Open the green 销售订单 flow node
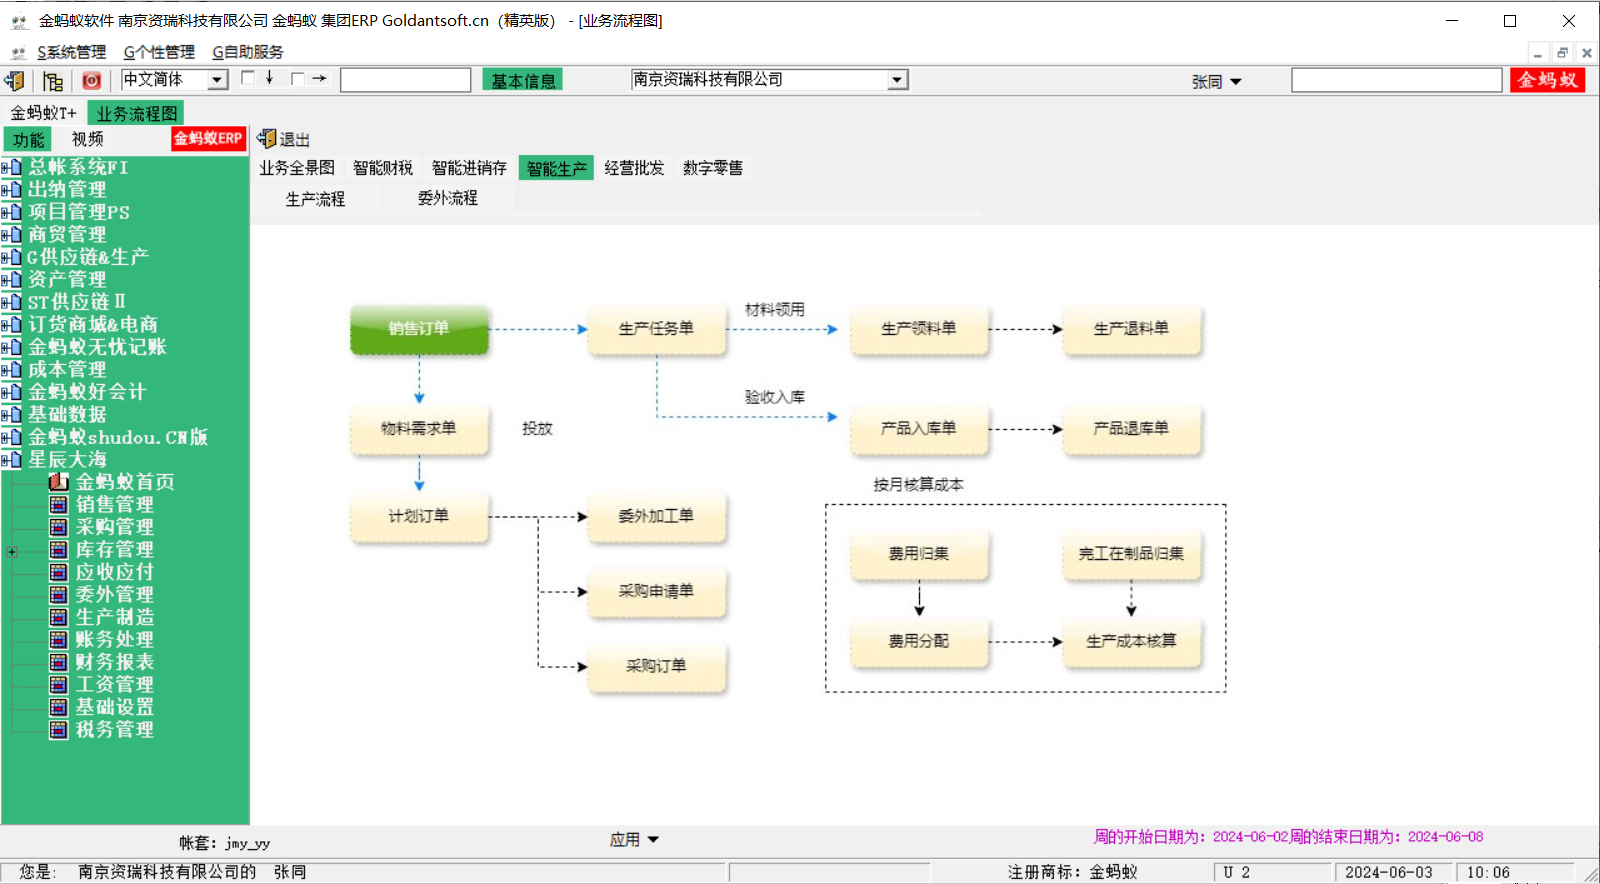 pos(419,329)
